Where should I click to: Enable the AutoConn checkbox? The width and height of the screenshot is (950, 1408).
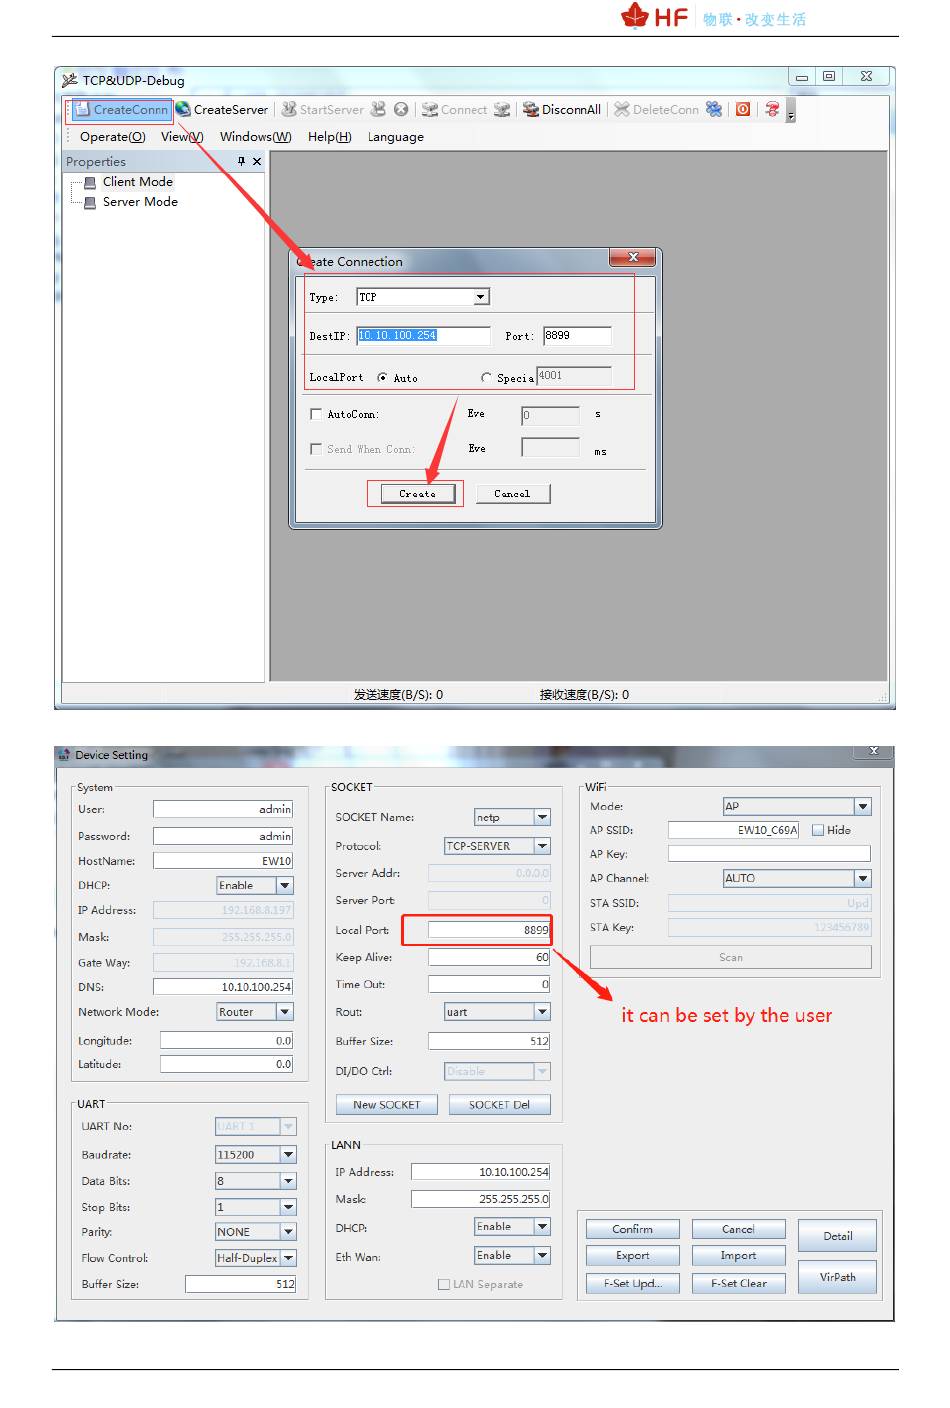click(x=316, y=414)
